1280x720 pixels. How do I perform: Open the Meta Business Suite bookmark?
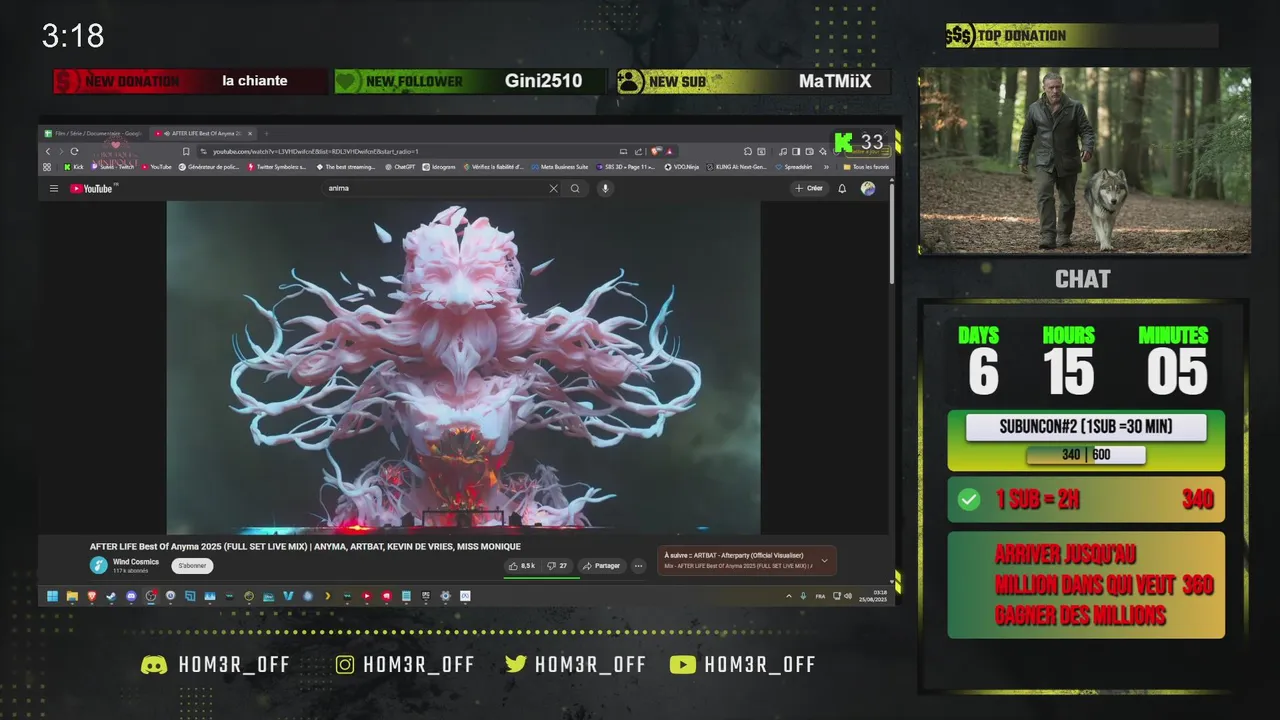(559, 167)
